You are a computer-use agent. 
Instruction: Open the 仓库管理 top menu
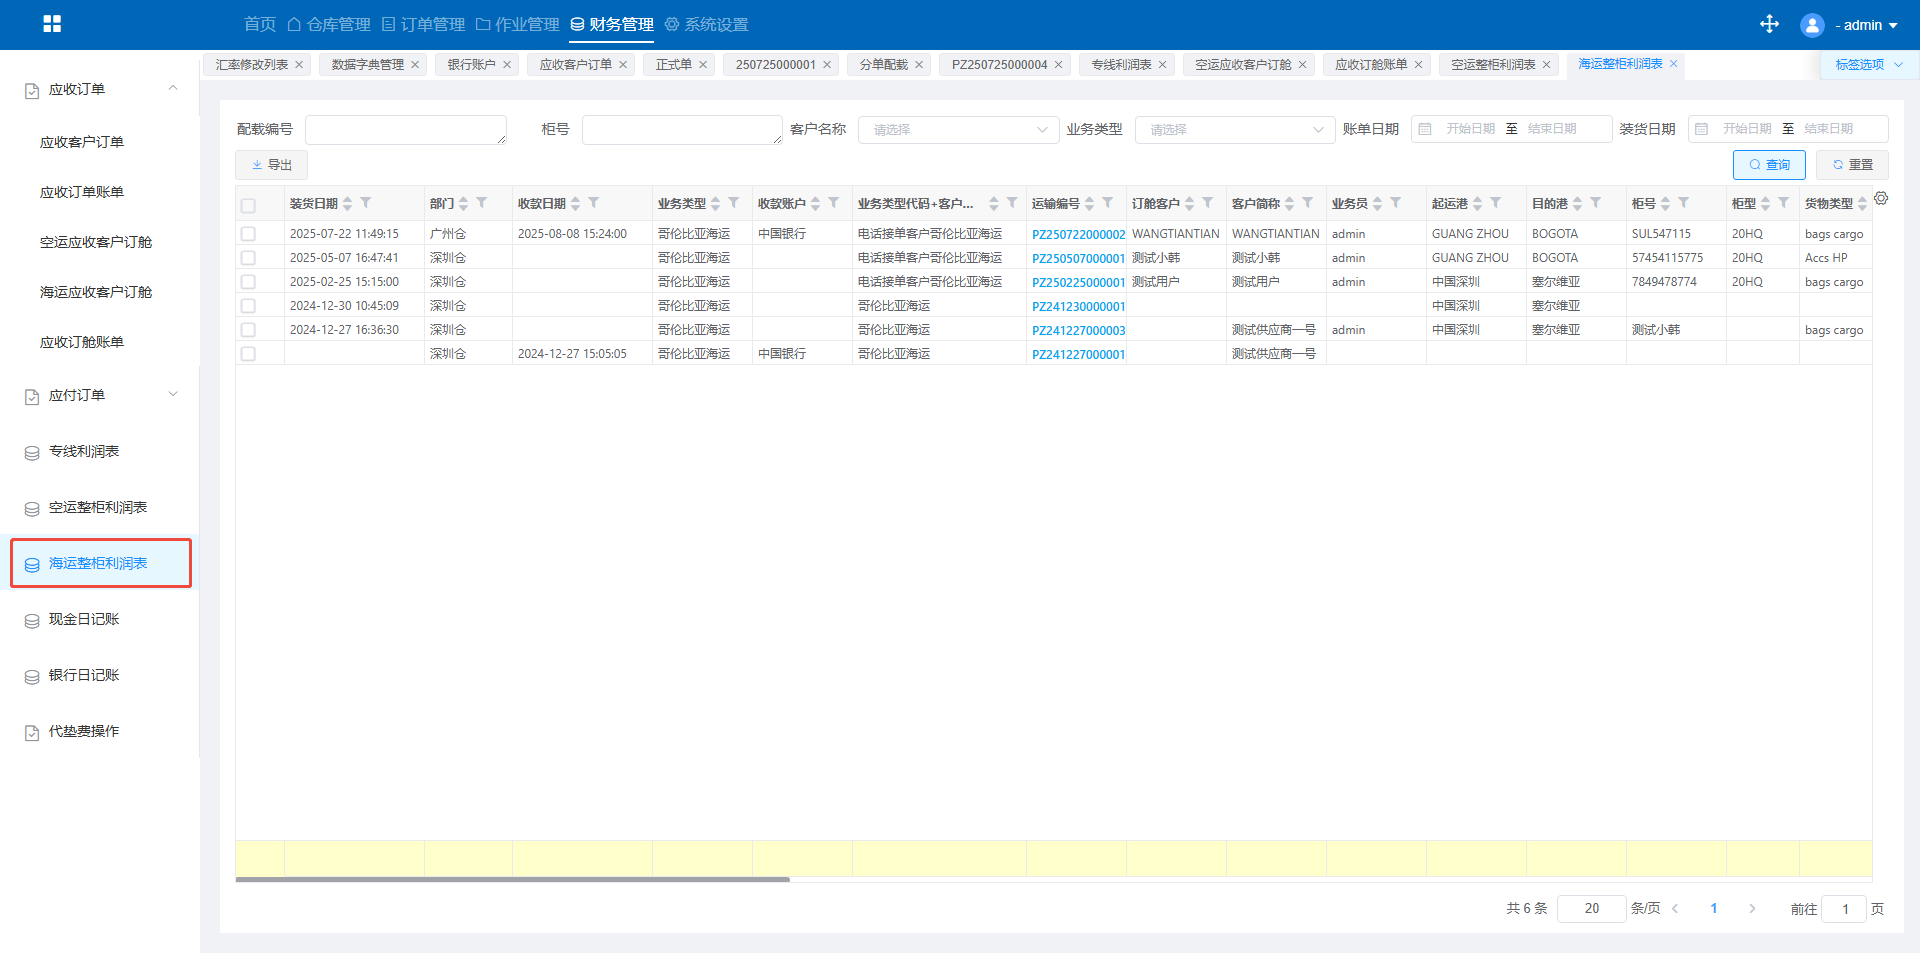[329, 24]
